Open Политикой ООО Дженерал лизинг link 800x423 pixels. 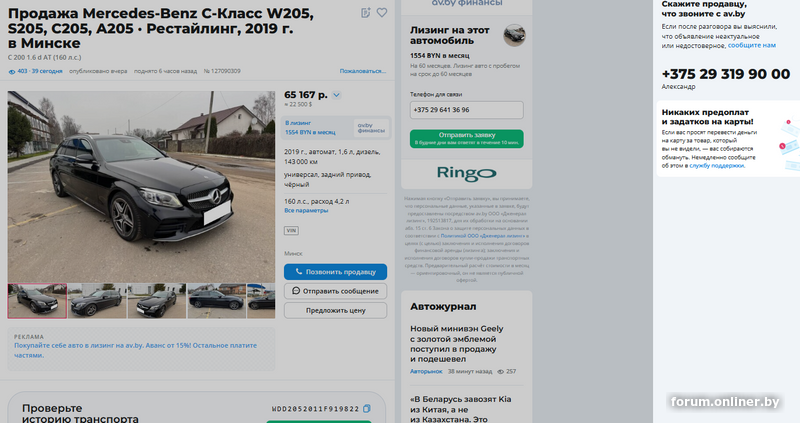point(482,236)
